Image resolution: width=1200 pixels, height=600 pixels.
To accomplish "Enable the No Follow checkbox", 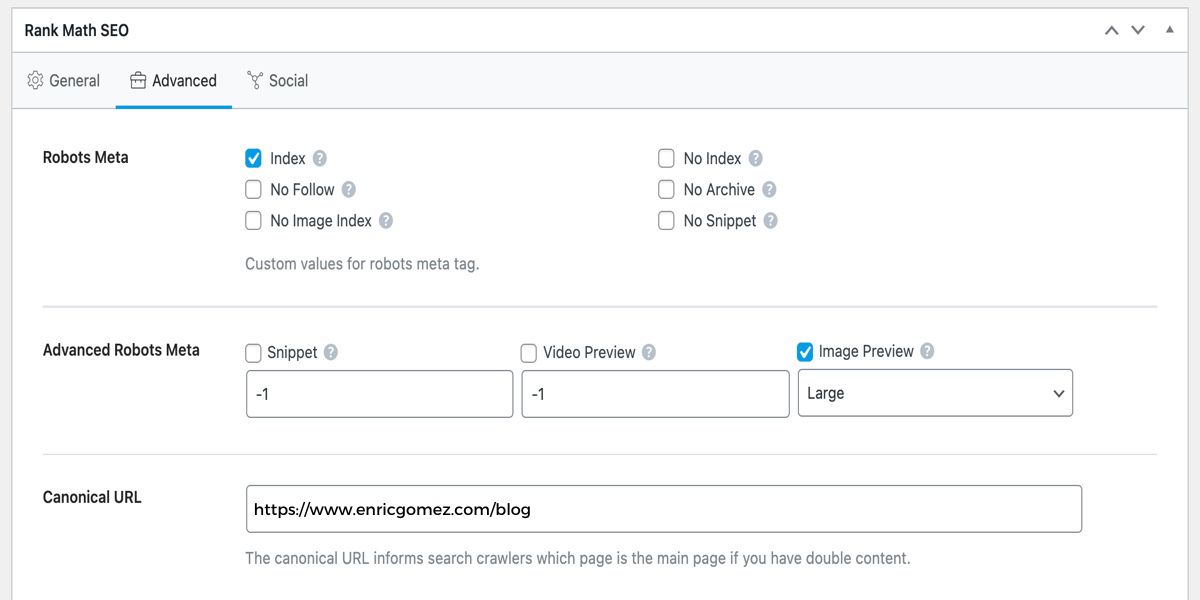I will point(254,189).
